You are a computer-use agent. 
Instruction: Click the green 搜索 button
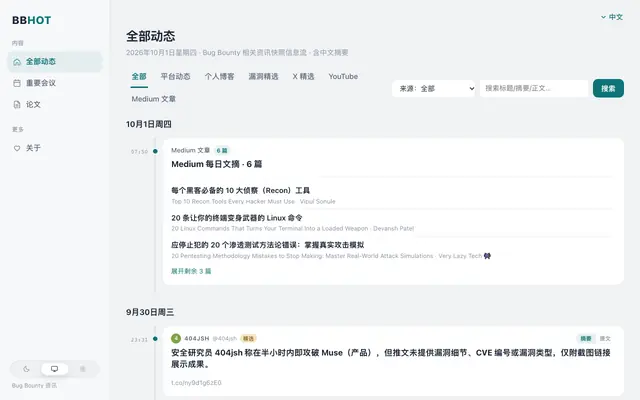[x=608, y=89]
